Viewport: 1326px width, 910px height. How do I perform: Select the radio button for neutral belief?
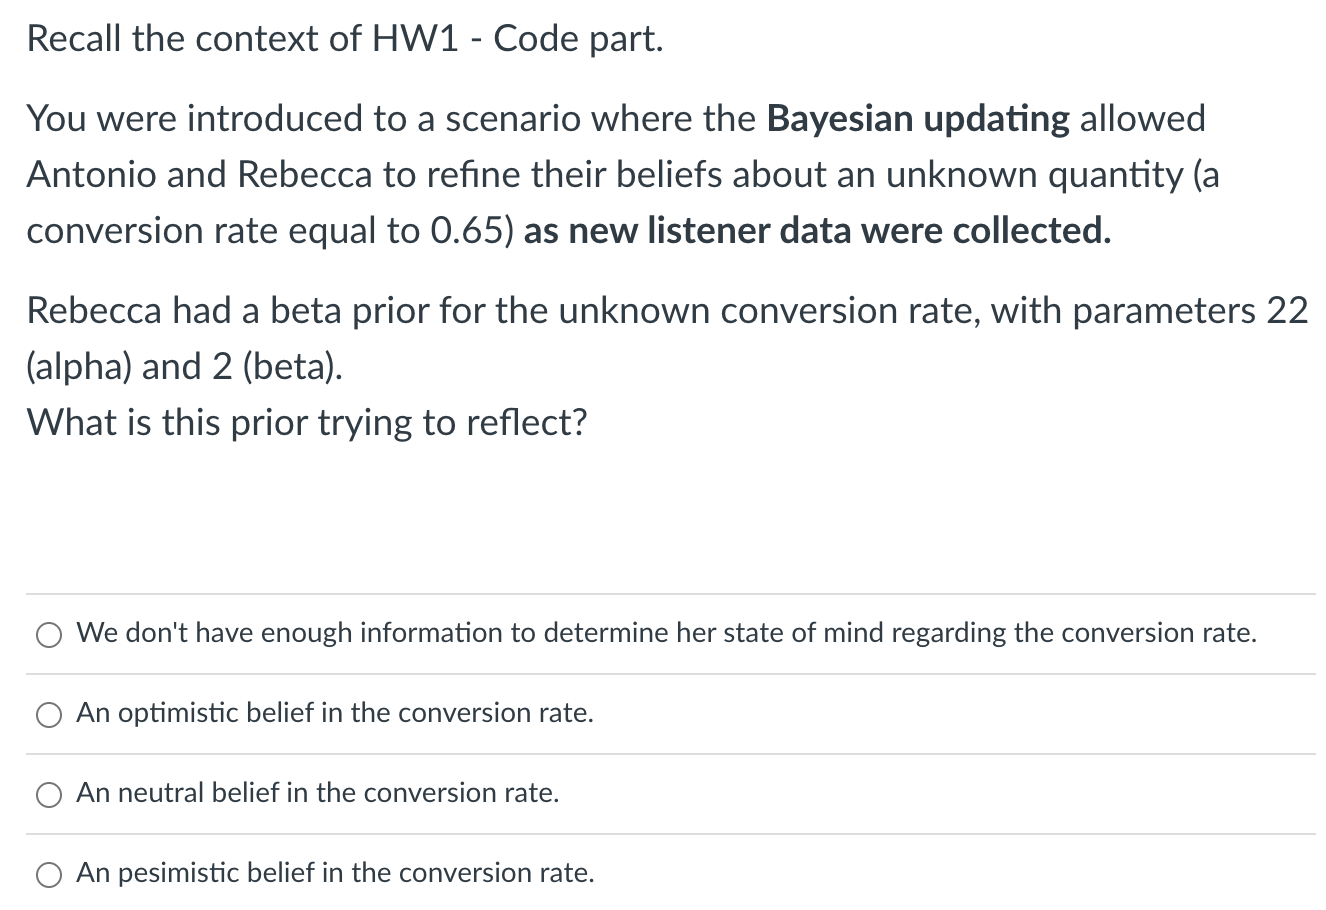pos(47,794)
